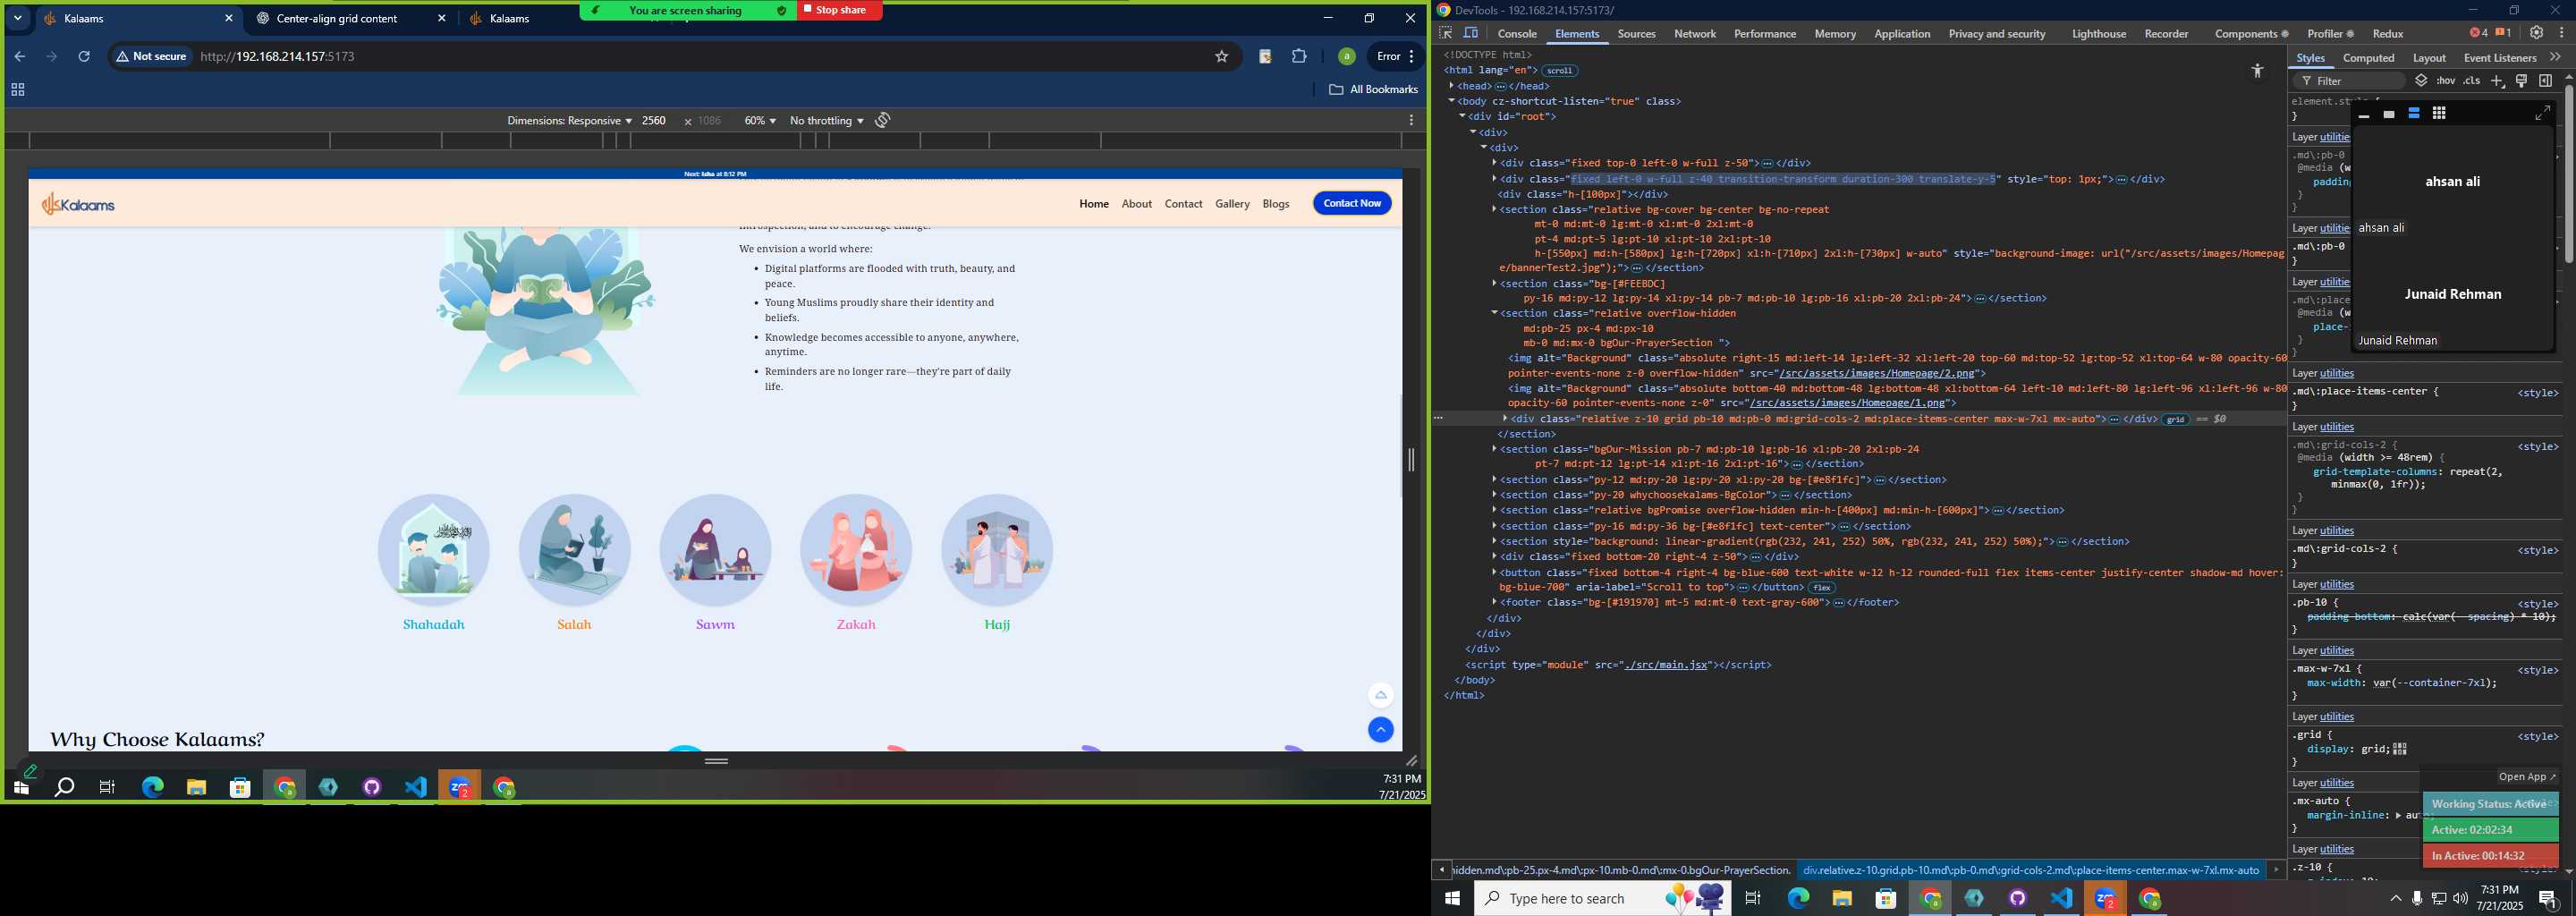The image size is (2576, 916).
Task: Click the scroll badge beside html tag
Action: pos(1559,71)
